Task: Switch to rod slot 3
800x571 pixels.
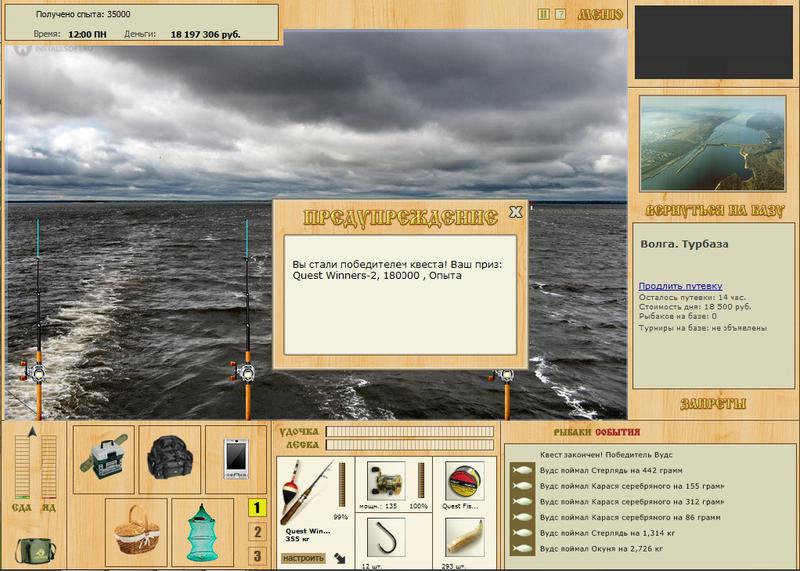Action: click(x=257, y=556)
